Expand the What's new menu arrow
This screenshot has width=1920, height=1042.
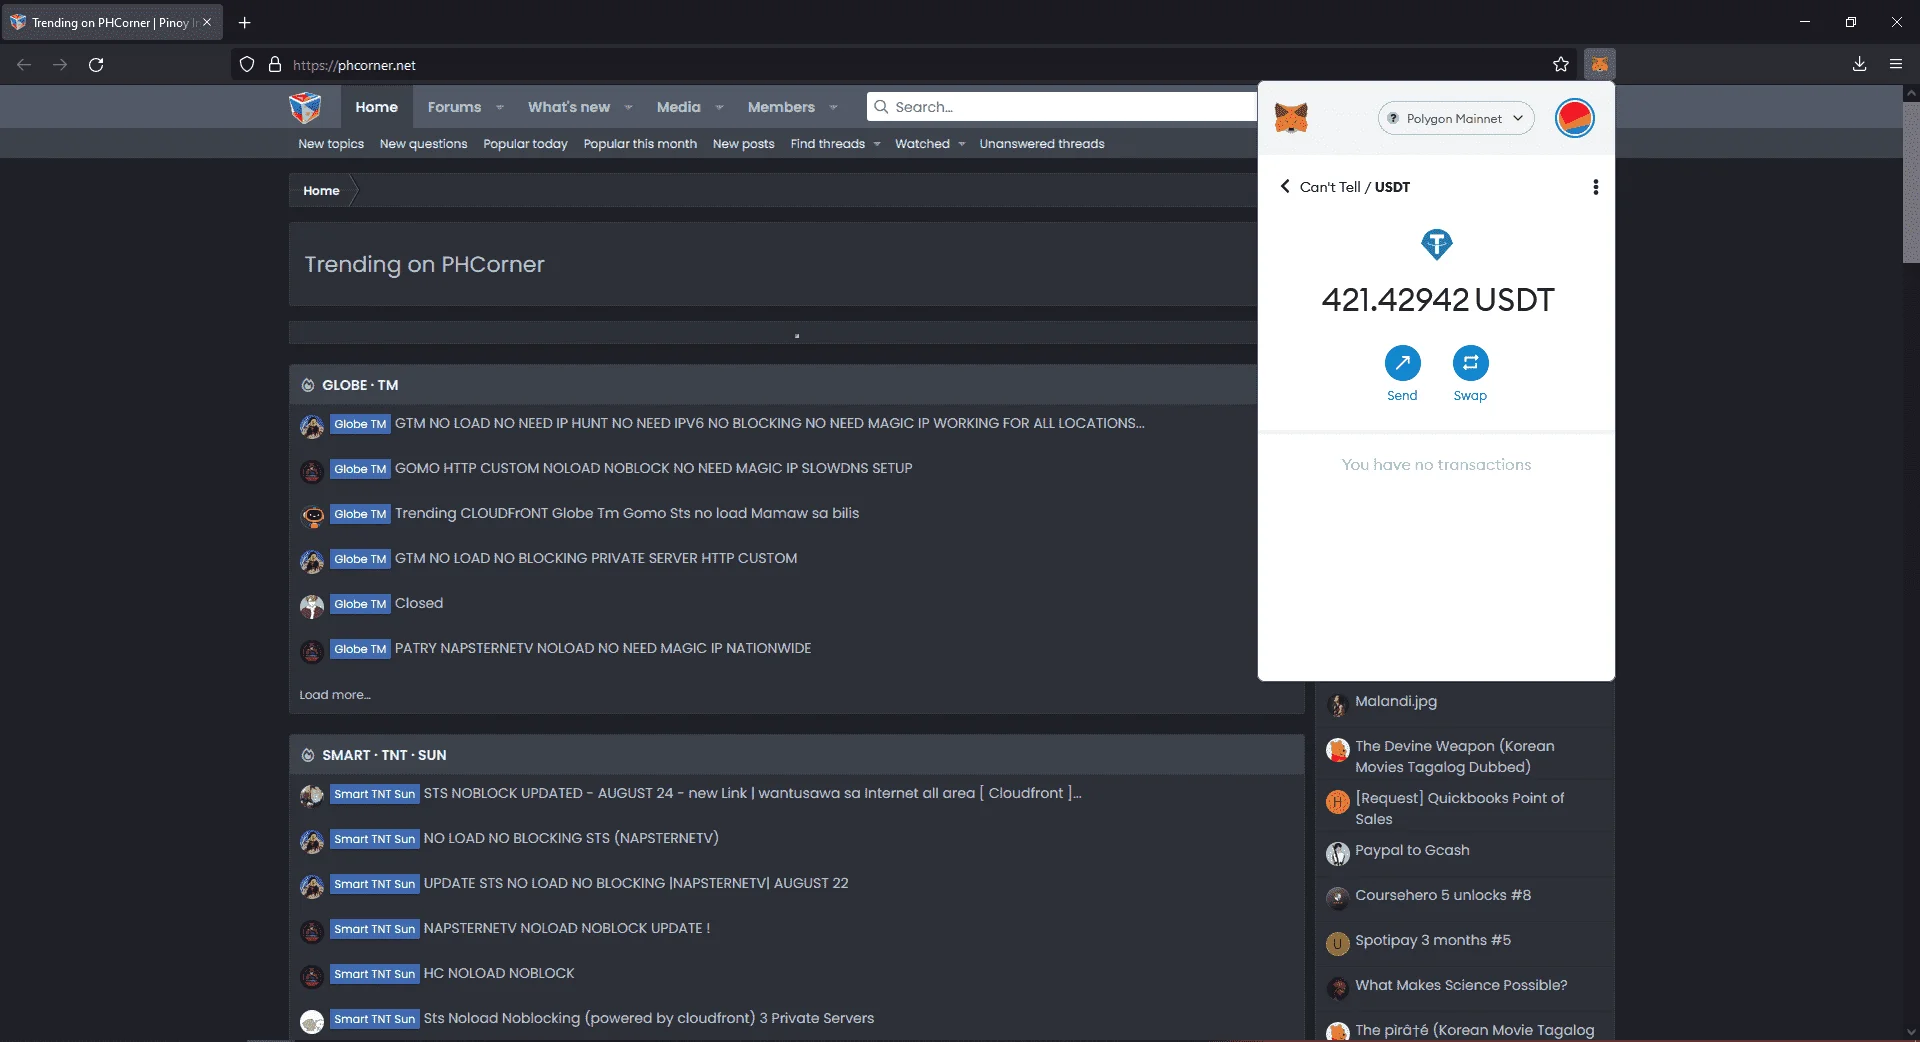coord(628,107)
